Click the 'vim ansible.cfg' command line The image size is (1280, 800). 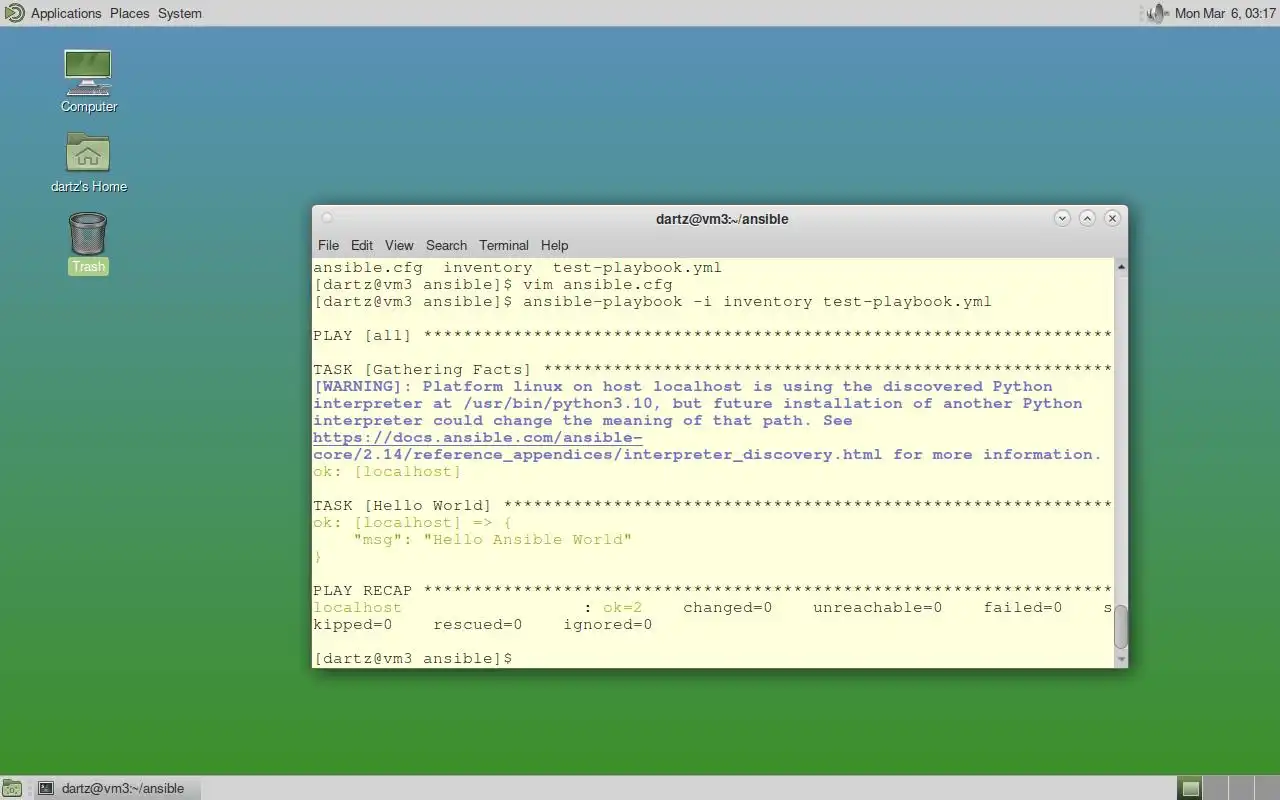(x=598, y=284)
